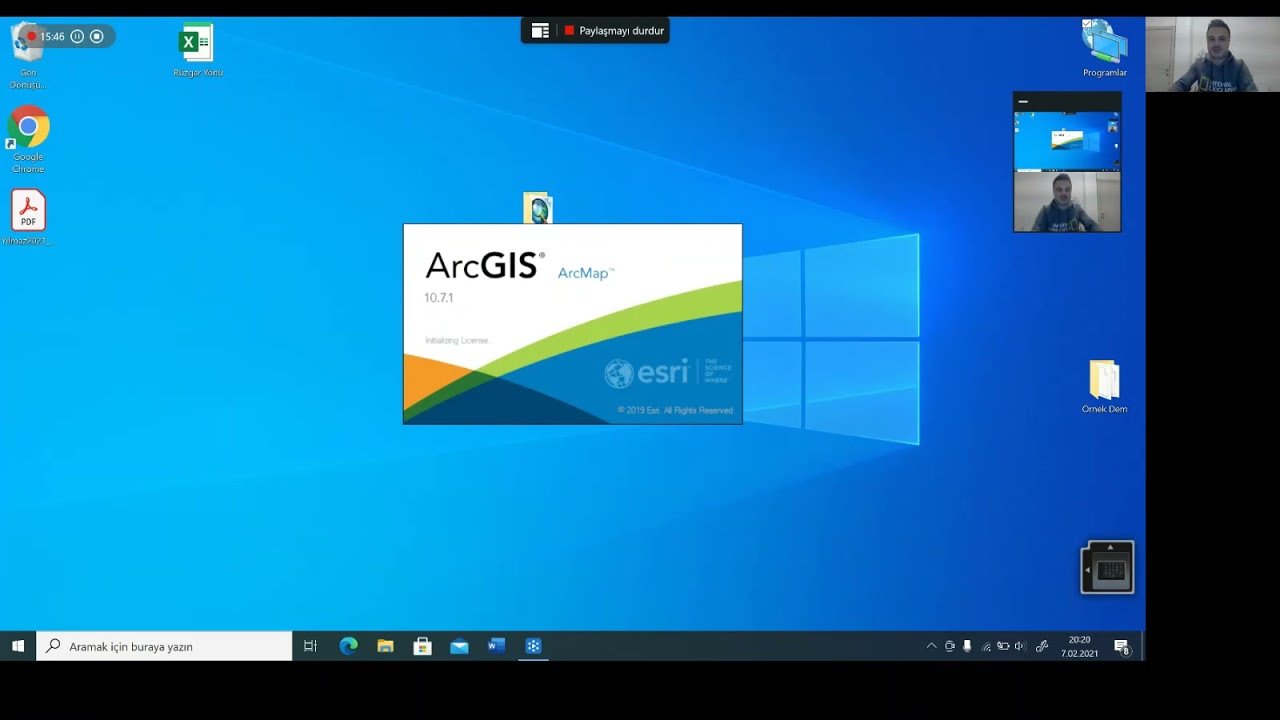This screenshot has width=1280, height=720.
Task: Open Word from the taskbar
Action: [496, 646]
